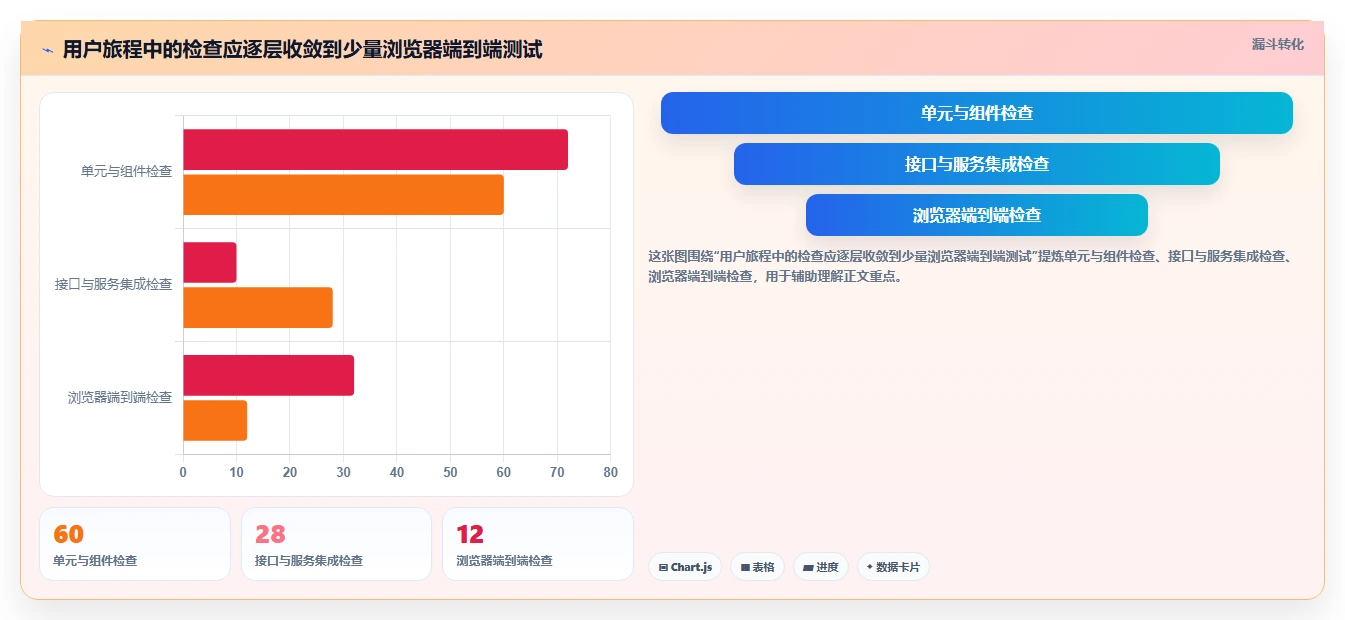Click the 数据卡片 tag
The image size is (1345, 620).
pos(893,567)
